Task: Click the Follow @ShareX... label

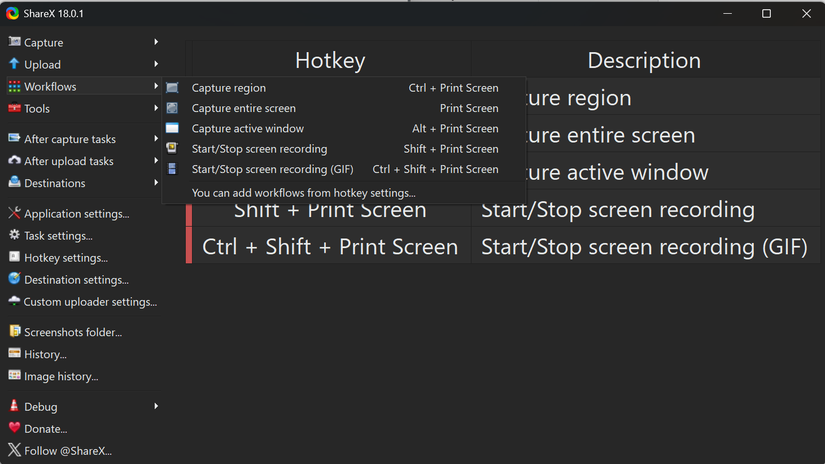Action: [68, 451]
